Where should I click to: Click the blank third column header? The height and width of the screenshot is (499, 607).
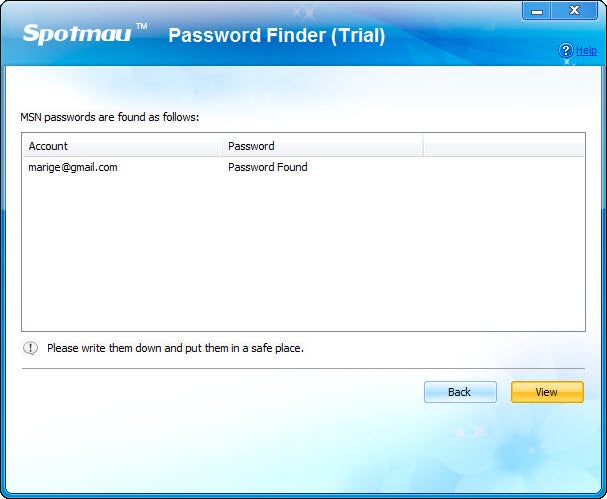click(503, 146)
